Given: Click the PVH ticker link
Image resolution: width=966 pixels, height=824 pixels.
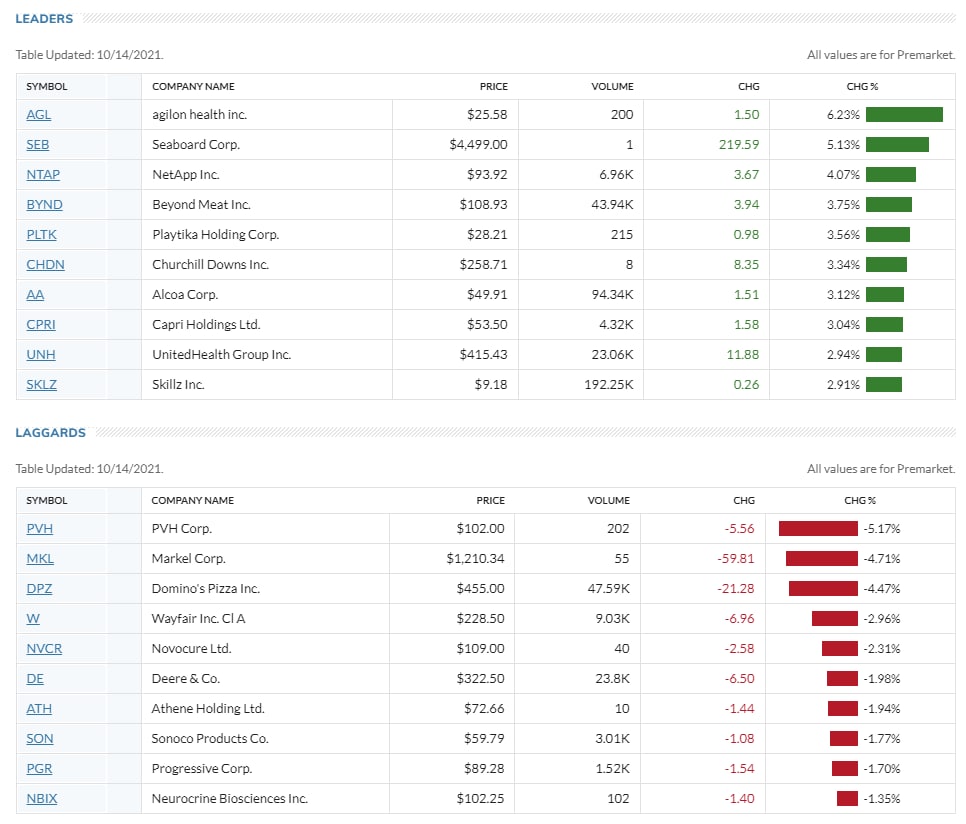Looking at the screenshot, I should [39, 529].
